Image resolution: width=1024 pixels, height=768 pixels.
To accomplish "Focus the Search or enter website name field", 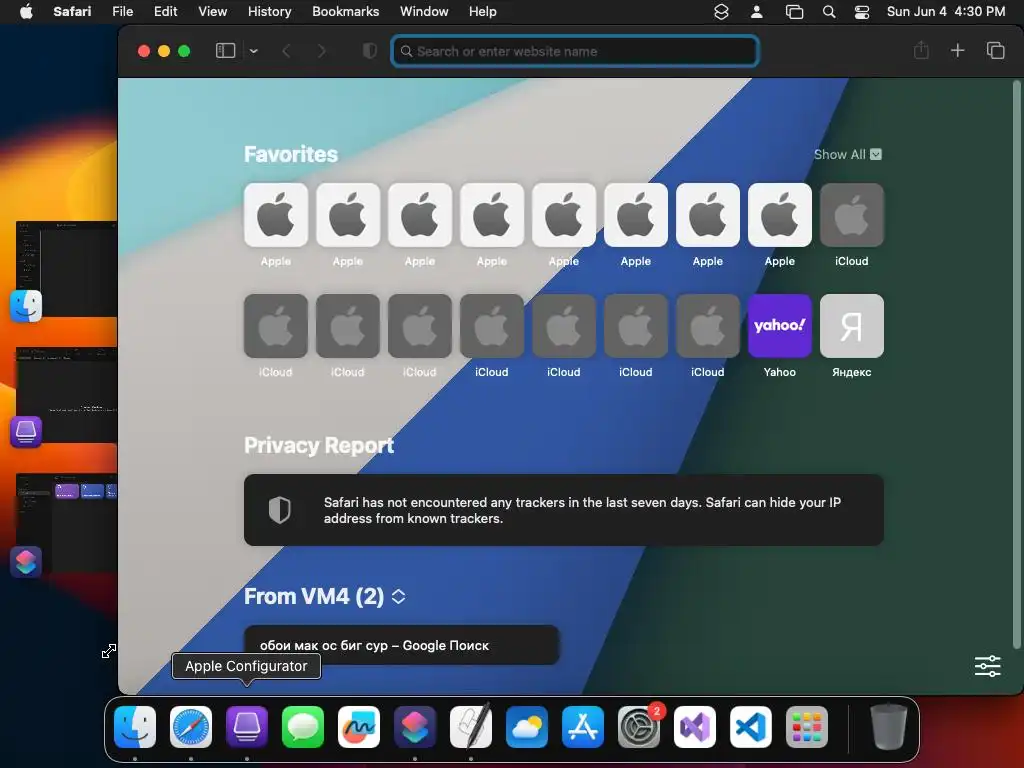I will [575, 51].
